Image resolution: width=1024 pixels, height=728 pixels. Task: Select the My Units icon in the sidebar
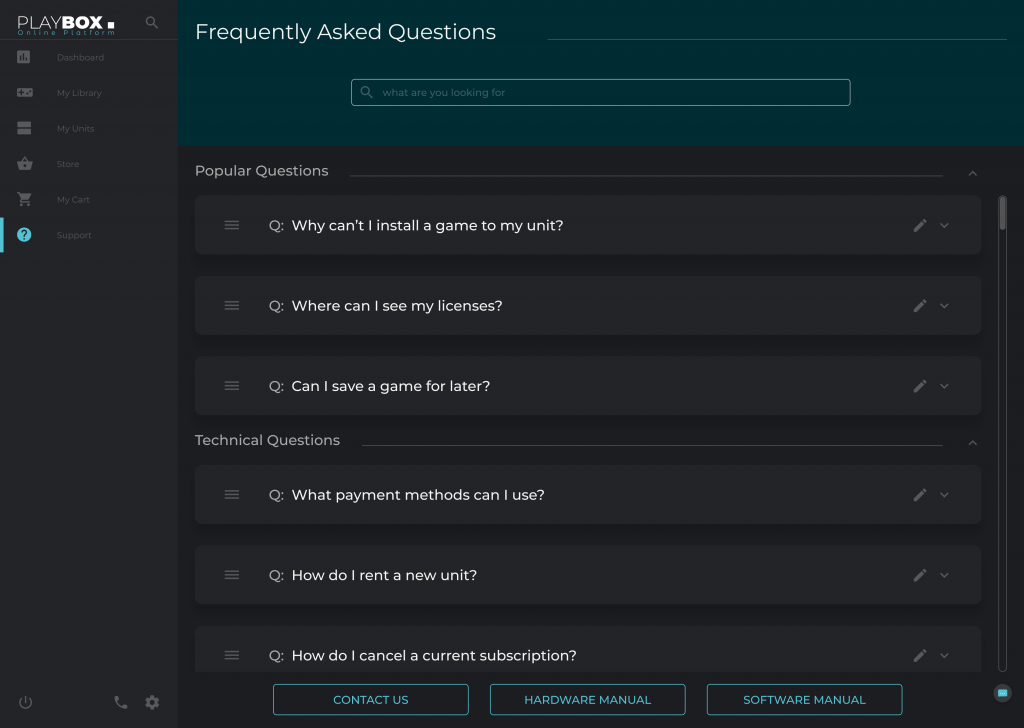tap(24, 128)
